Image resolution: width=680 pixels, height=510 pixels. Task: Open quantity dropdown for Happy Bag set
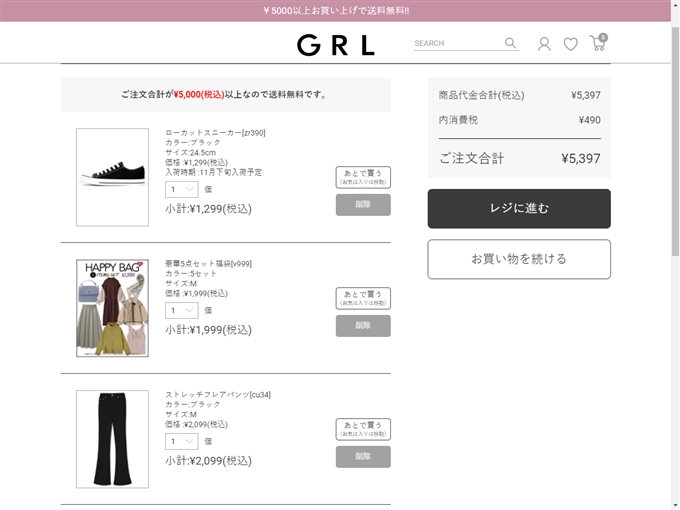pos(182,311)
